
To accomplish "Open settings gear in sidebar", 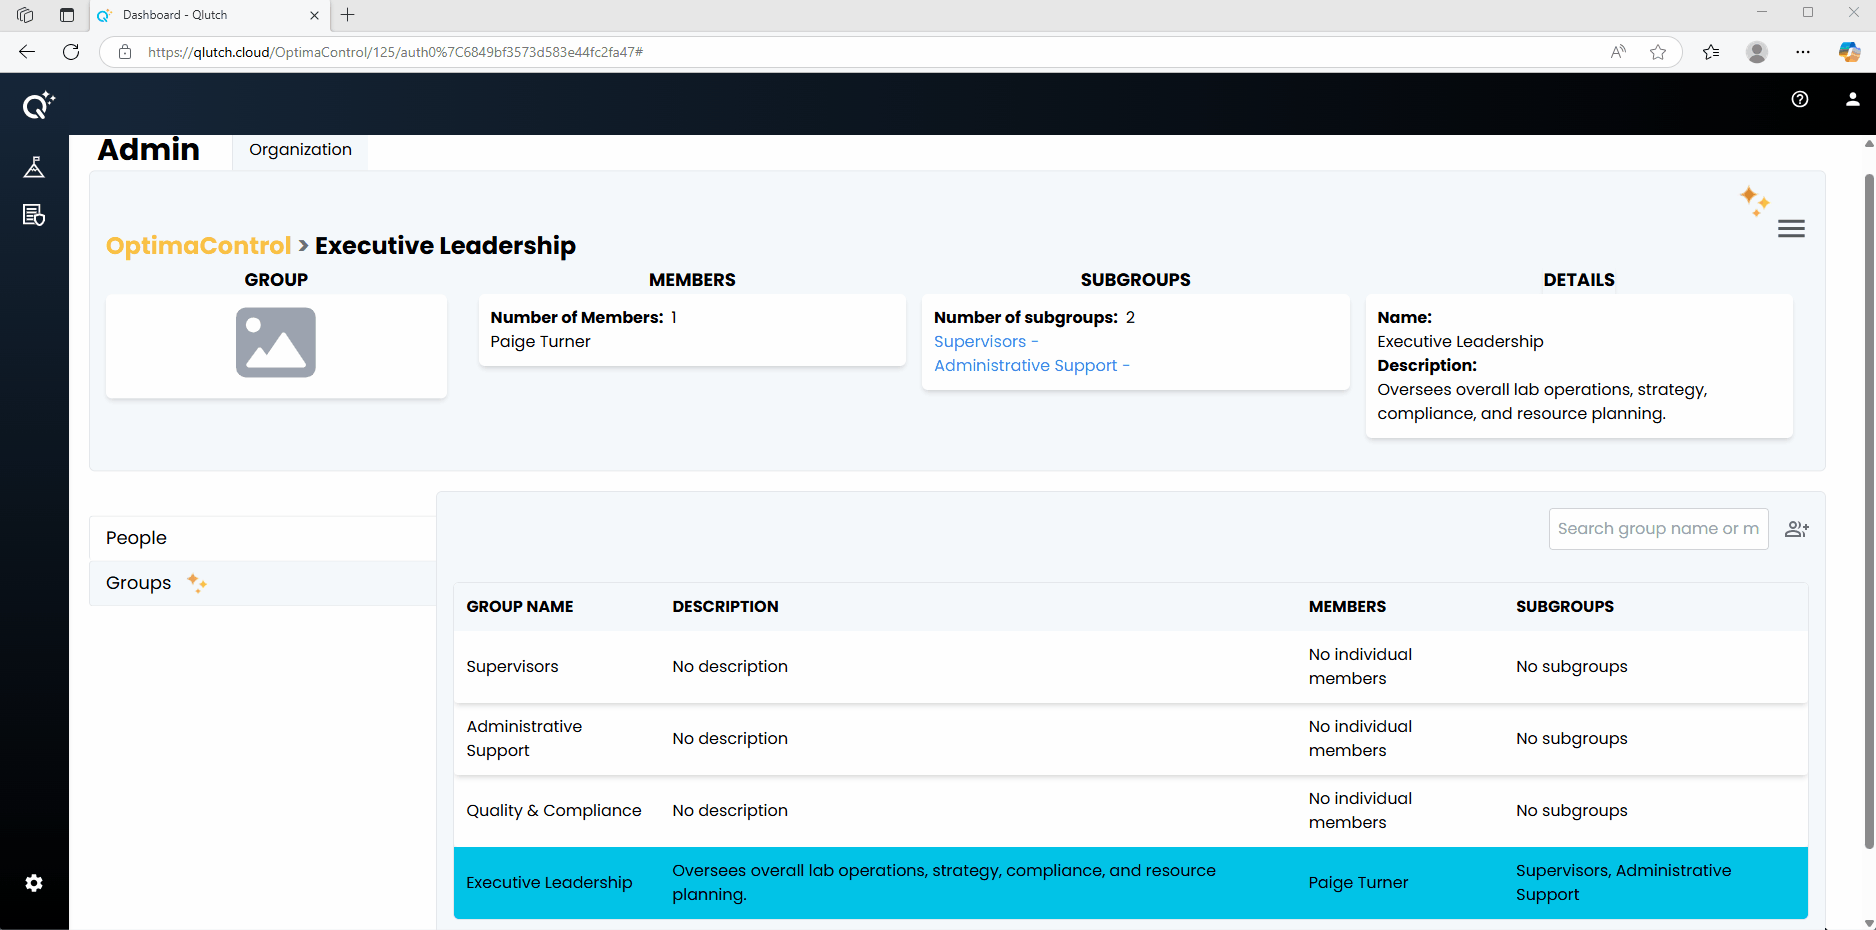I will (x=34, y=883).
